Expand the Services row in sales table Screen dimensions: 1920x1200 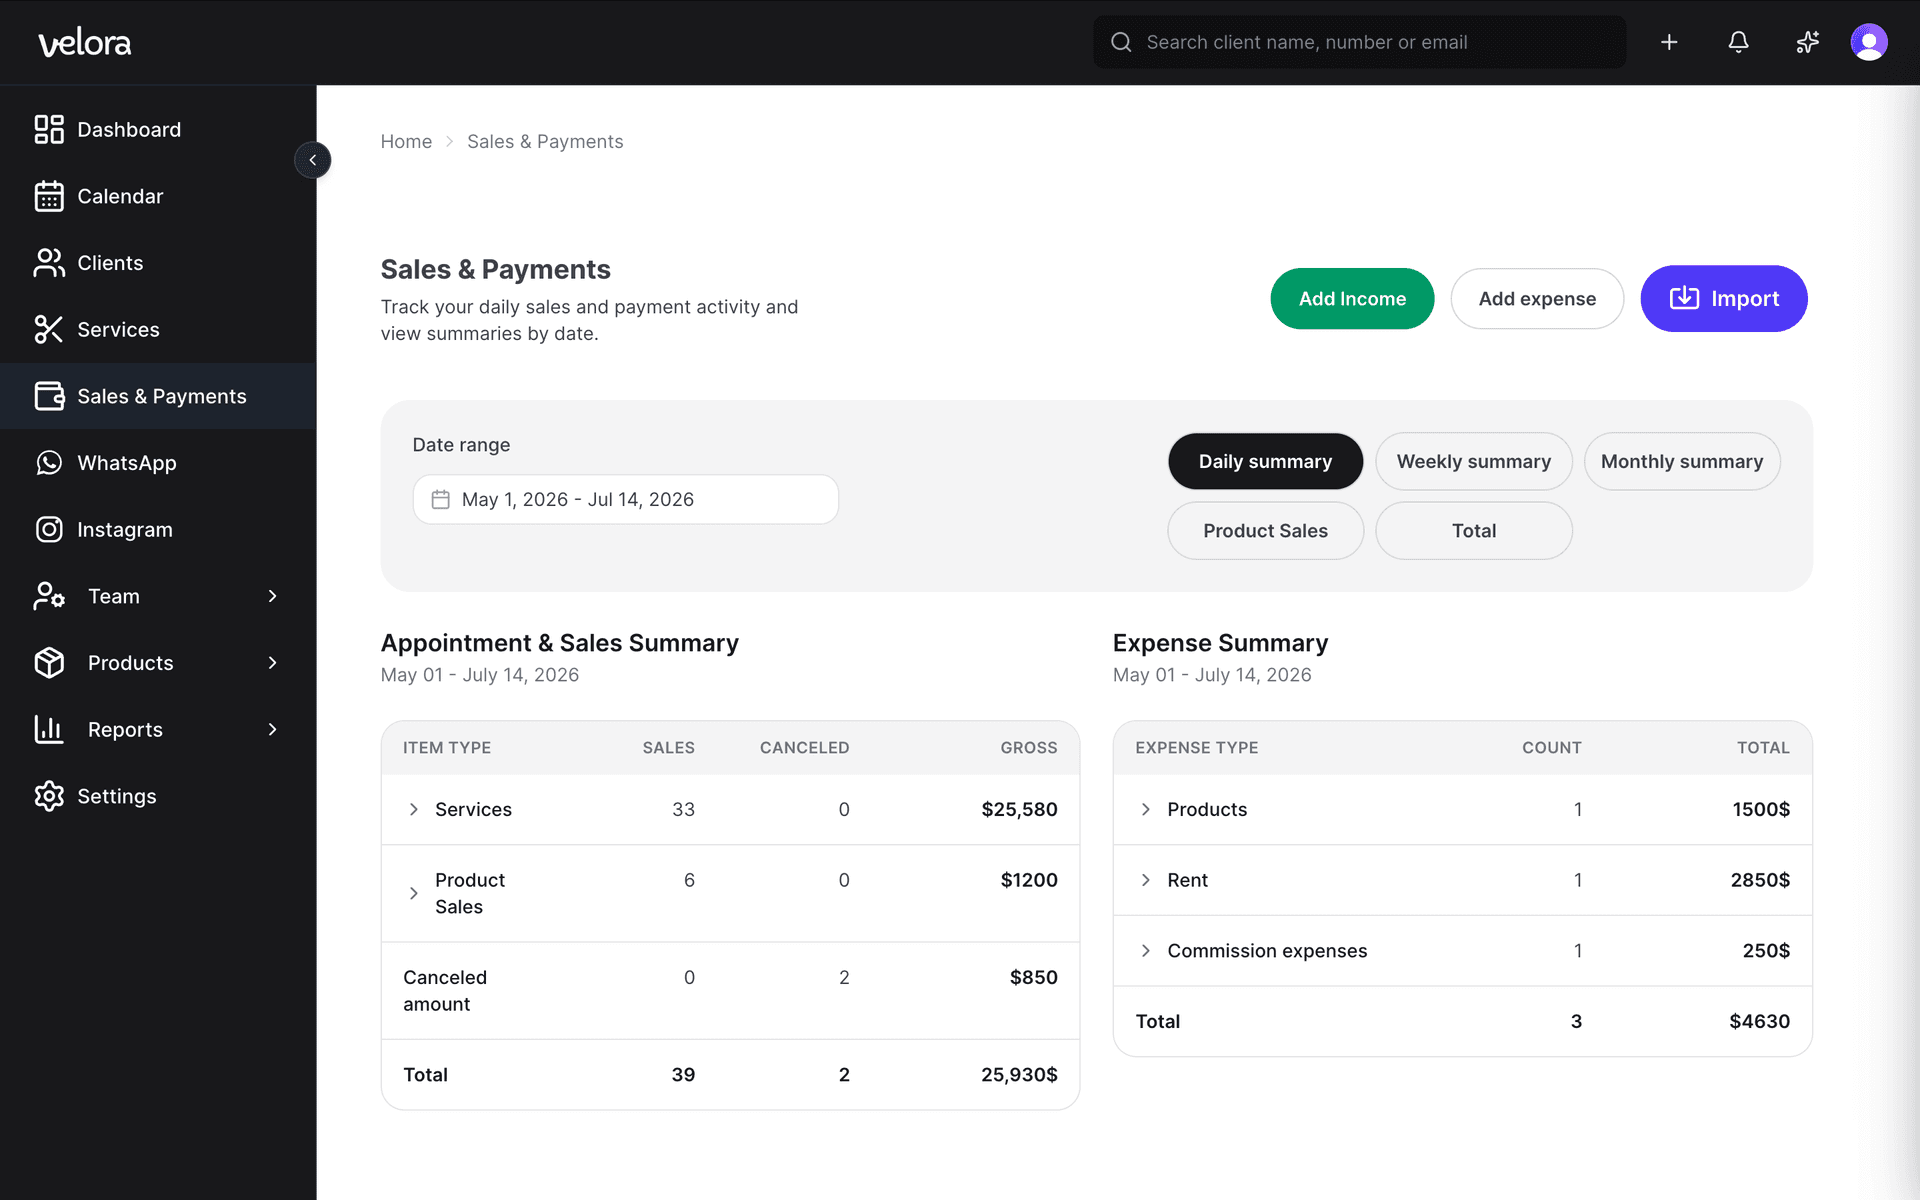pos(413,809)
